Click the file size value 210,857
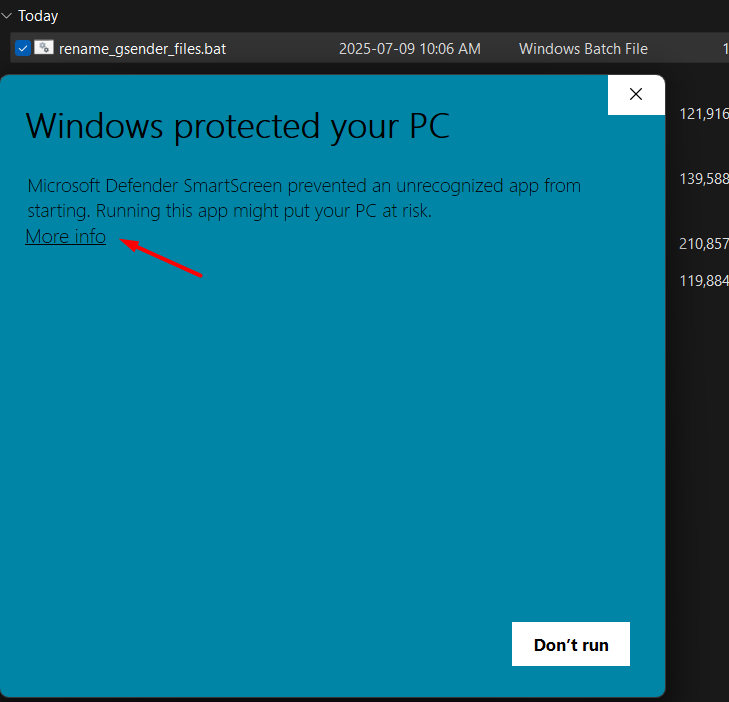 (x=704, y=244)
